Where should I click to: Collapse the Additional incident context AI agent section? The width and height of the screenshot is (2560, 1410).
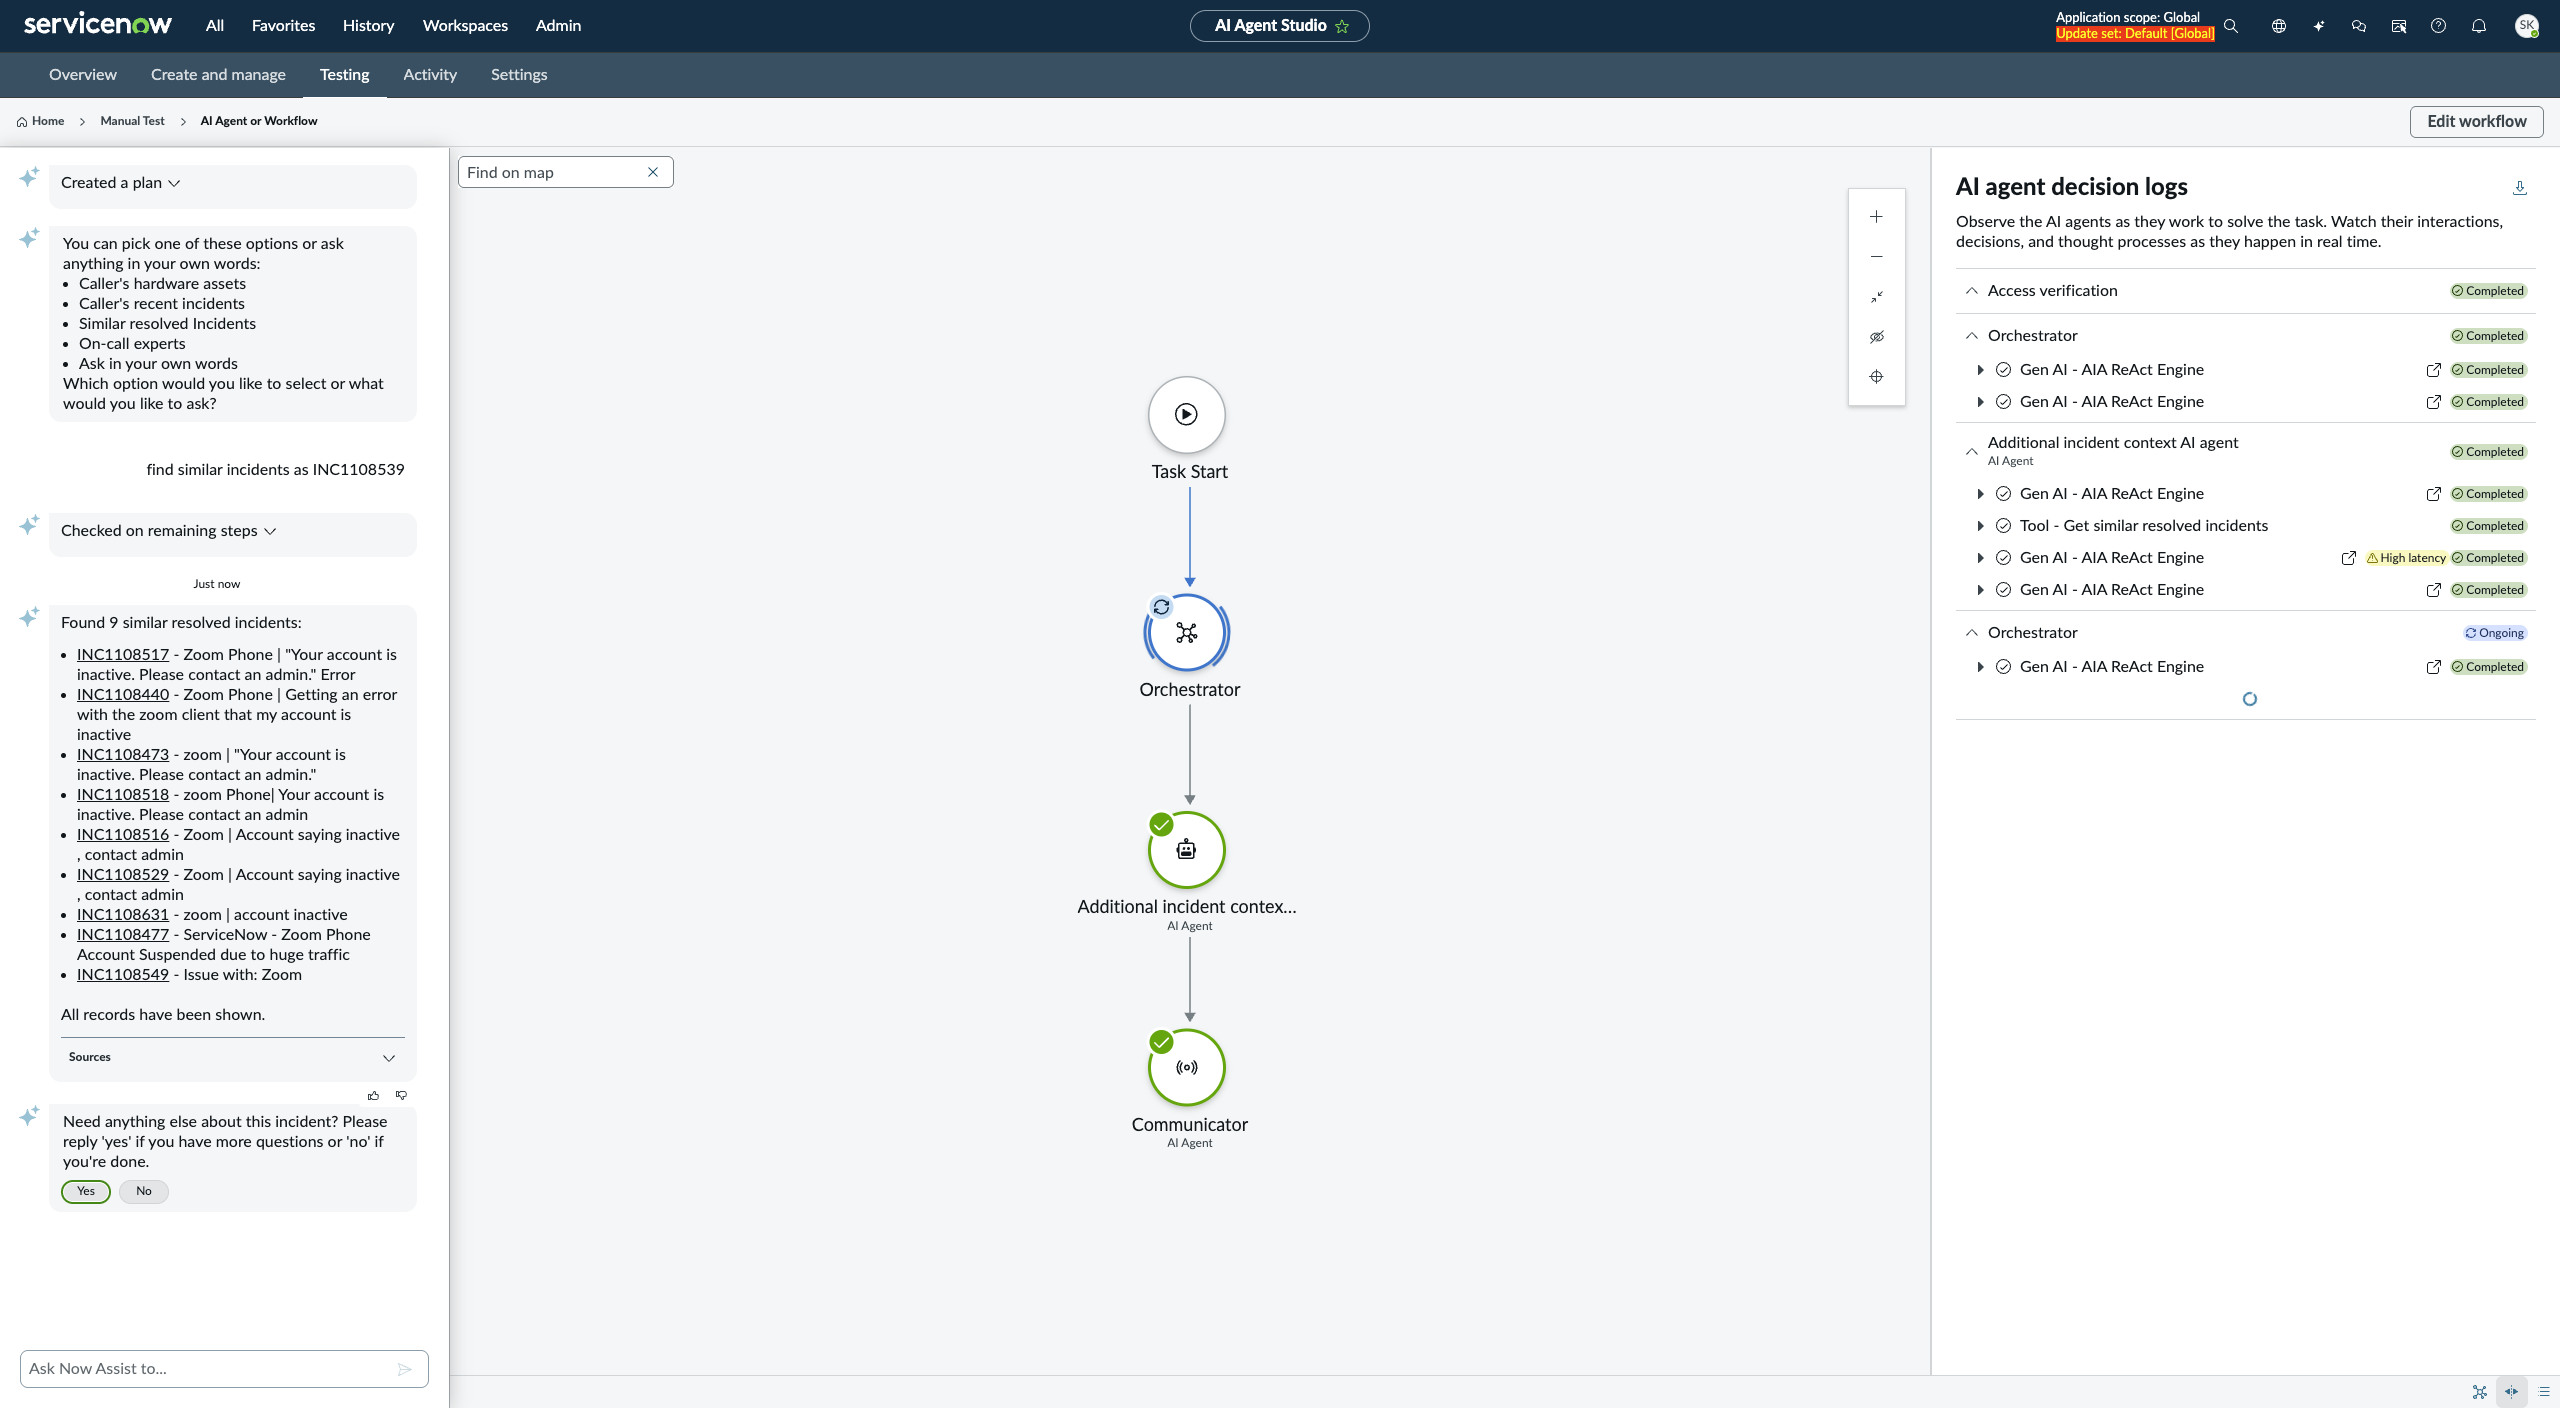tap(1971, 451)
